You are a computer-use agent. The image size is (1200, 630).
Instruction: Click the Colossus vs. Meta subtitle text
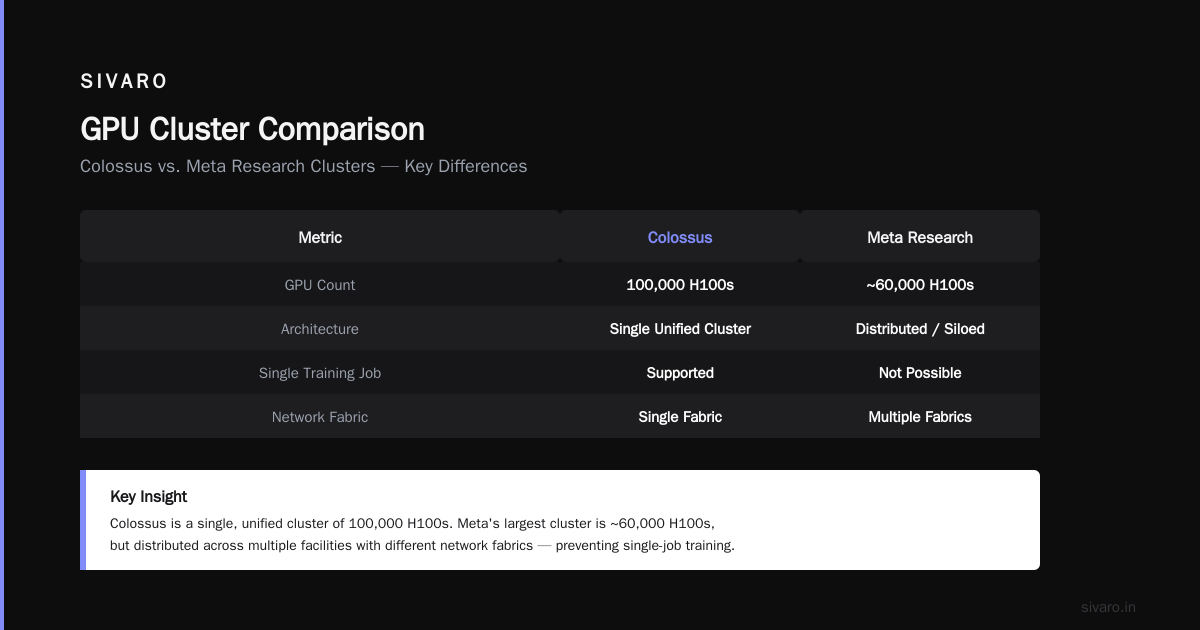coord(304,166)
